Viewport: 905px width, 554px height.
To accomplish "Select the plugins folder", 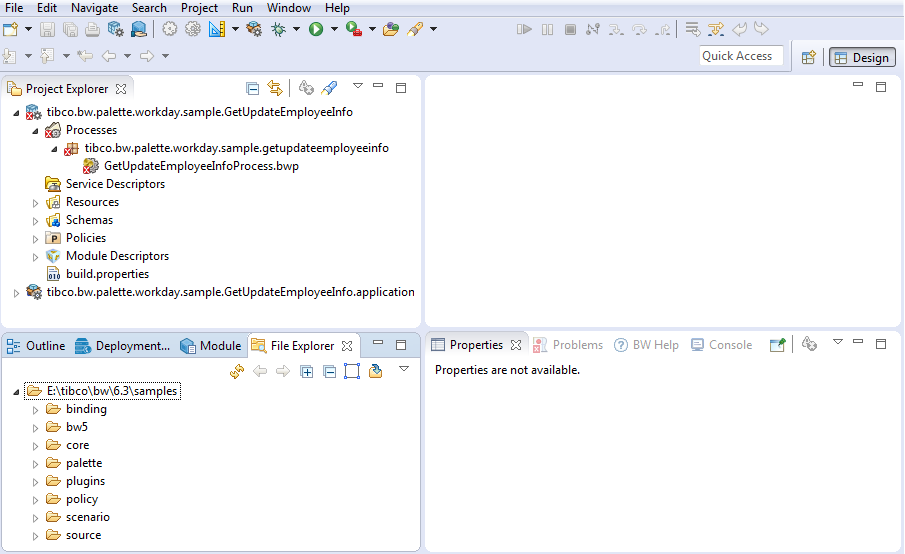I will point(85,481).
